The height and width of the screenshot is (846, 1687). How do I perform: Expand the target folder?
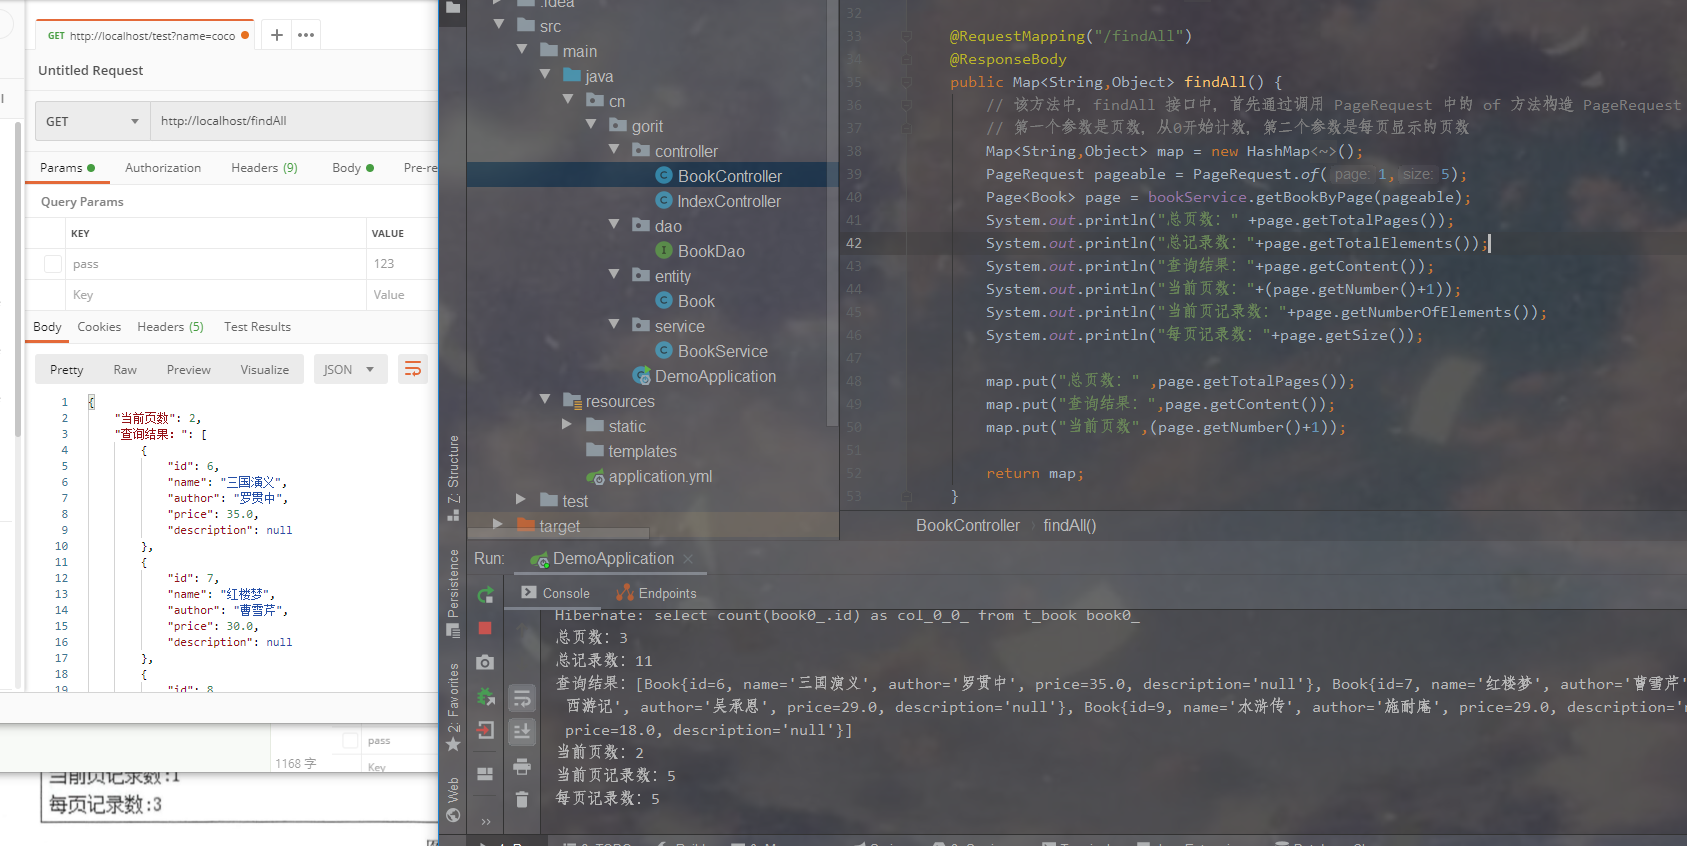point(498,524)
